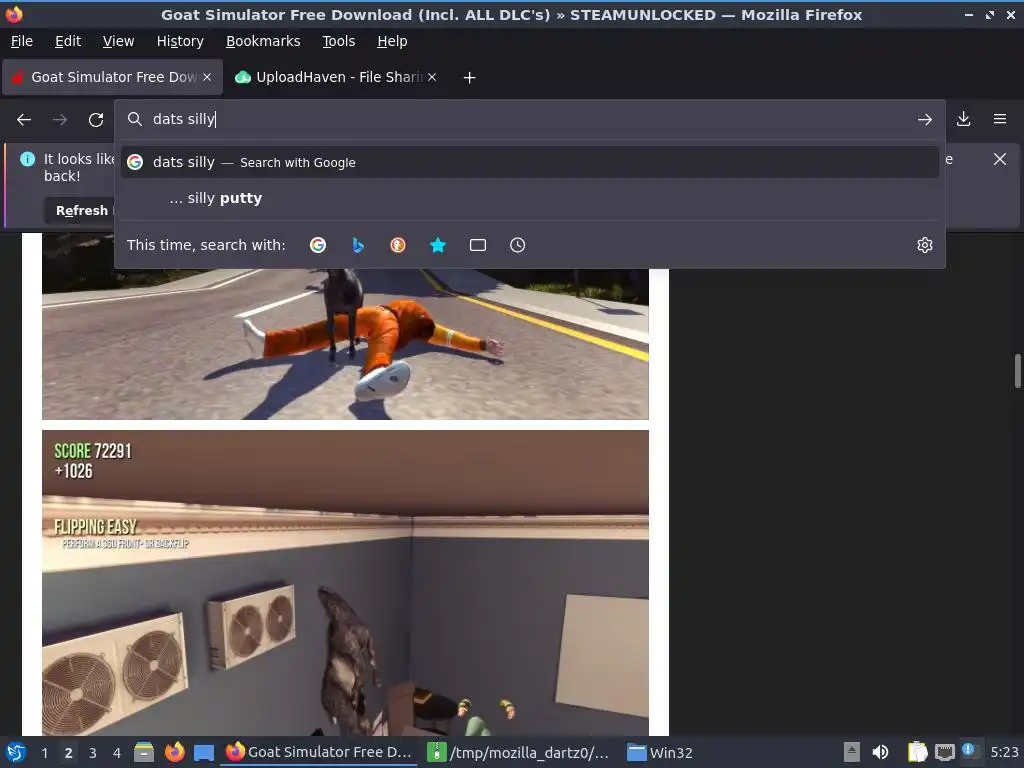Click the go arrow in the address bar
1024x768 pixels.
(925, 120)
